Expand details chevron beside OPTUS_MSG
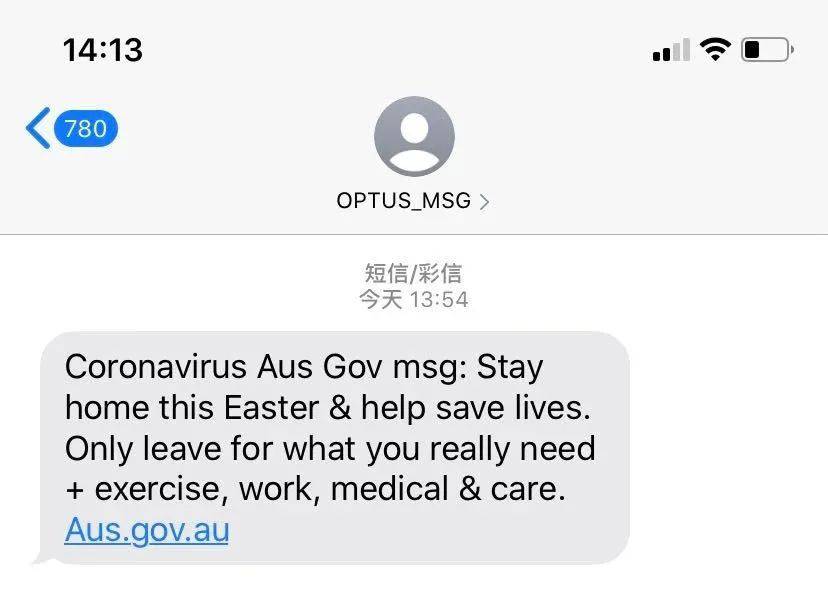 point(484,202)
